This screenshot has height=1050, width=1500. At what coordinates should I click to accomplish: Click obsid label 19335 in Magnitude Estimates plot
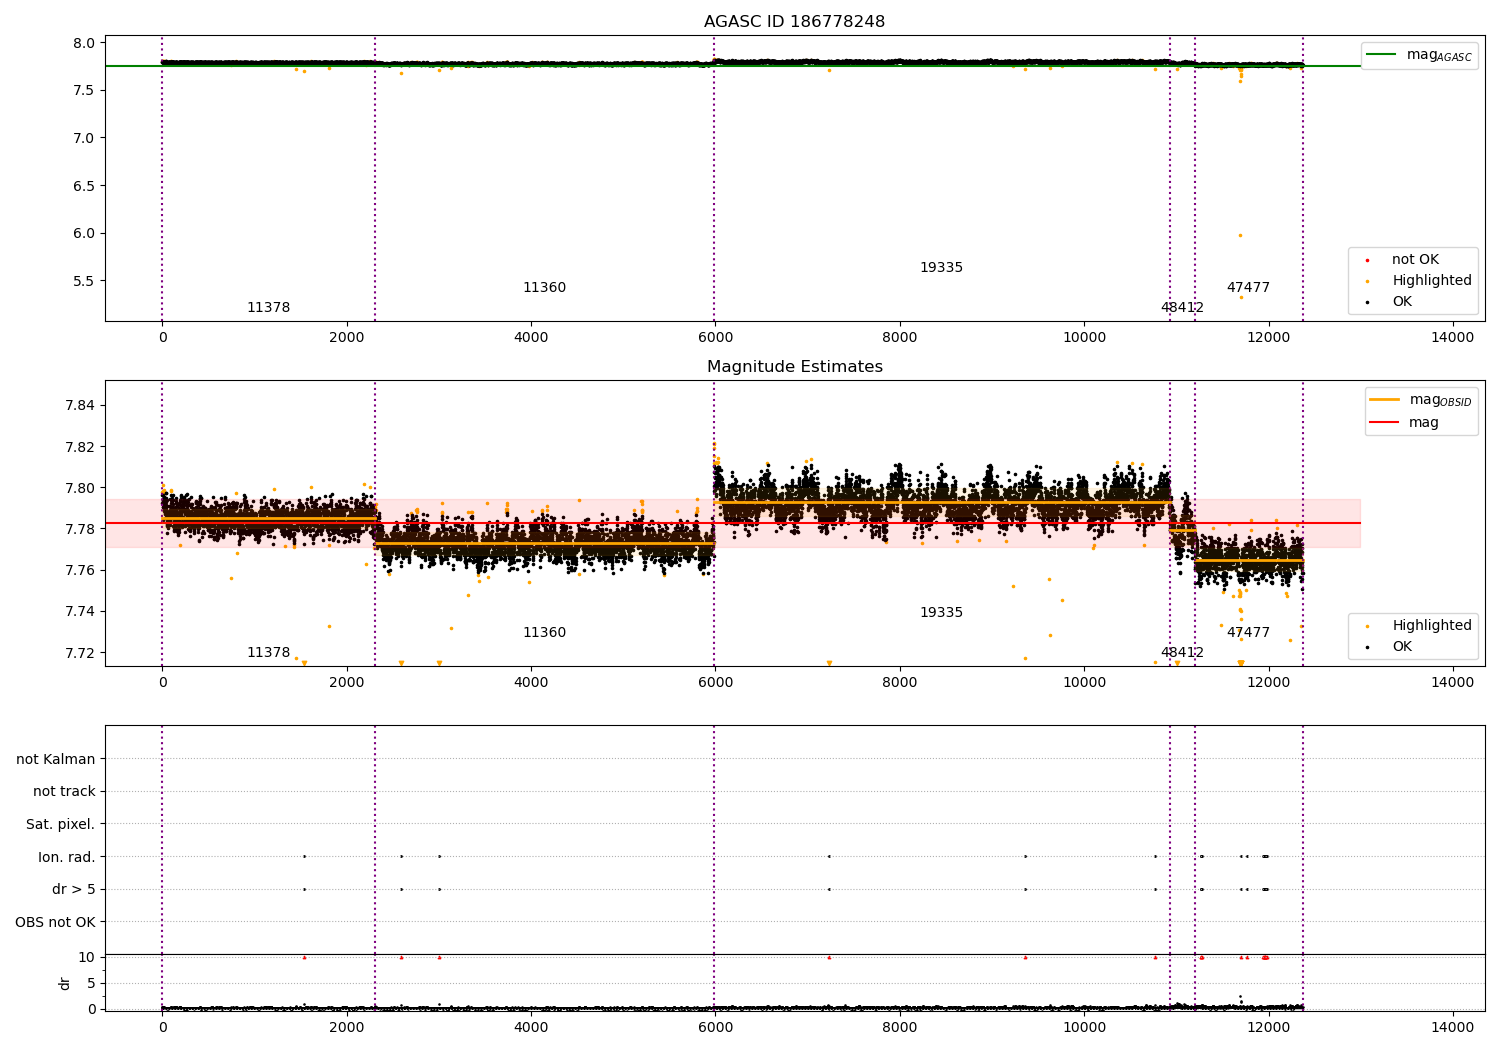click(x=941, y=613)
